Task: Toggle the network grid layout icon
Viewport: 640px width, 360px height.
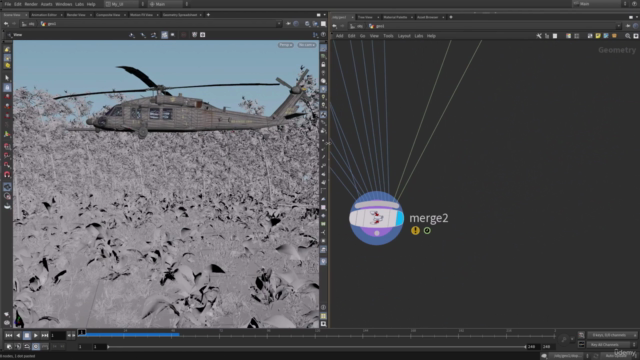Action: click(577, 36)
